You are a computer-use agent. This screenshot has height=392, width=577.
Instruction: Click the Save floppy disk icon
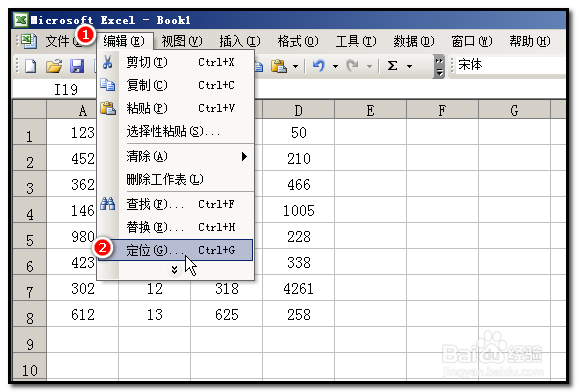tap(77, 66)
